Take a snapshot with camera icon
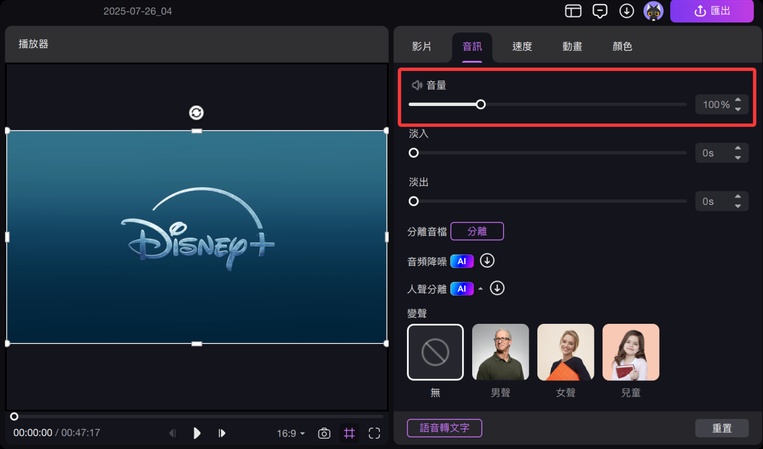Screen dimensions: 763x449 [x=324, y=433]
